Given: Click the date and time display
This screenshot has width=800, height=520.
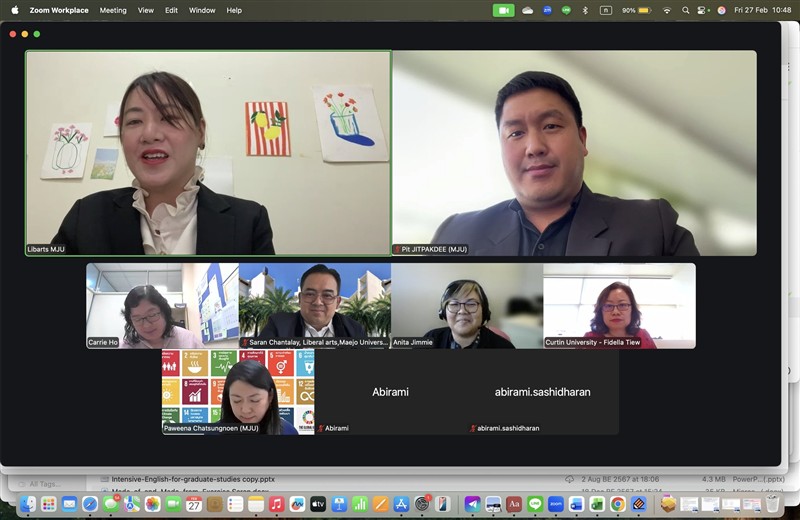Looking at the screenshot, I should tap(762, 10).
